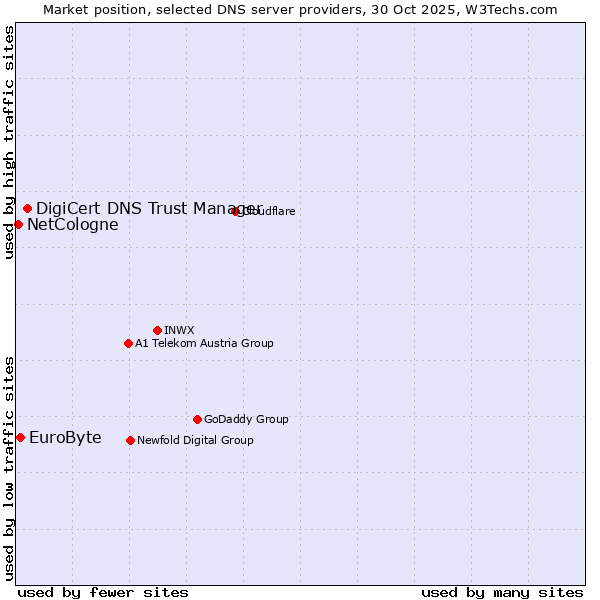Click the 'used by high traffic sites' axis label
Image resolution: width=600 pixels, height=600 pixels.
(x=9, y=142)
